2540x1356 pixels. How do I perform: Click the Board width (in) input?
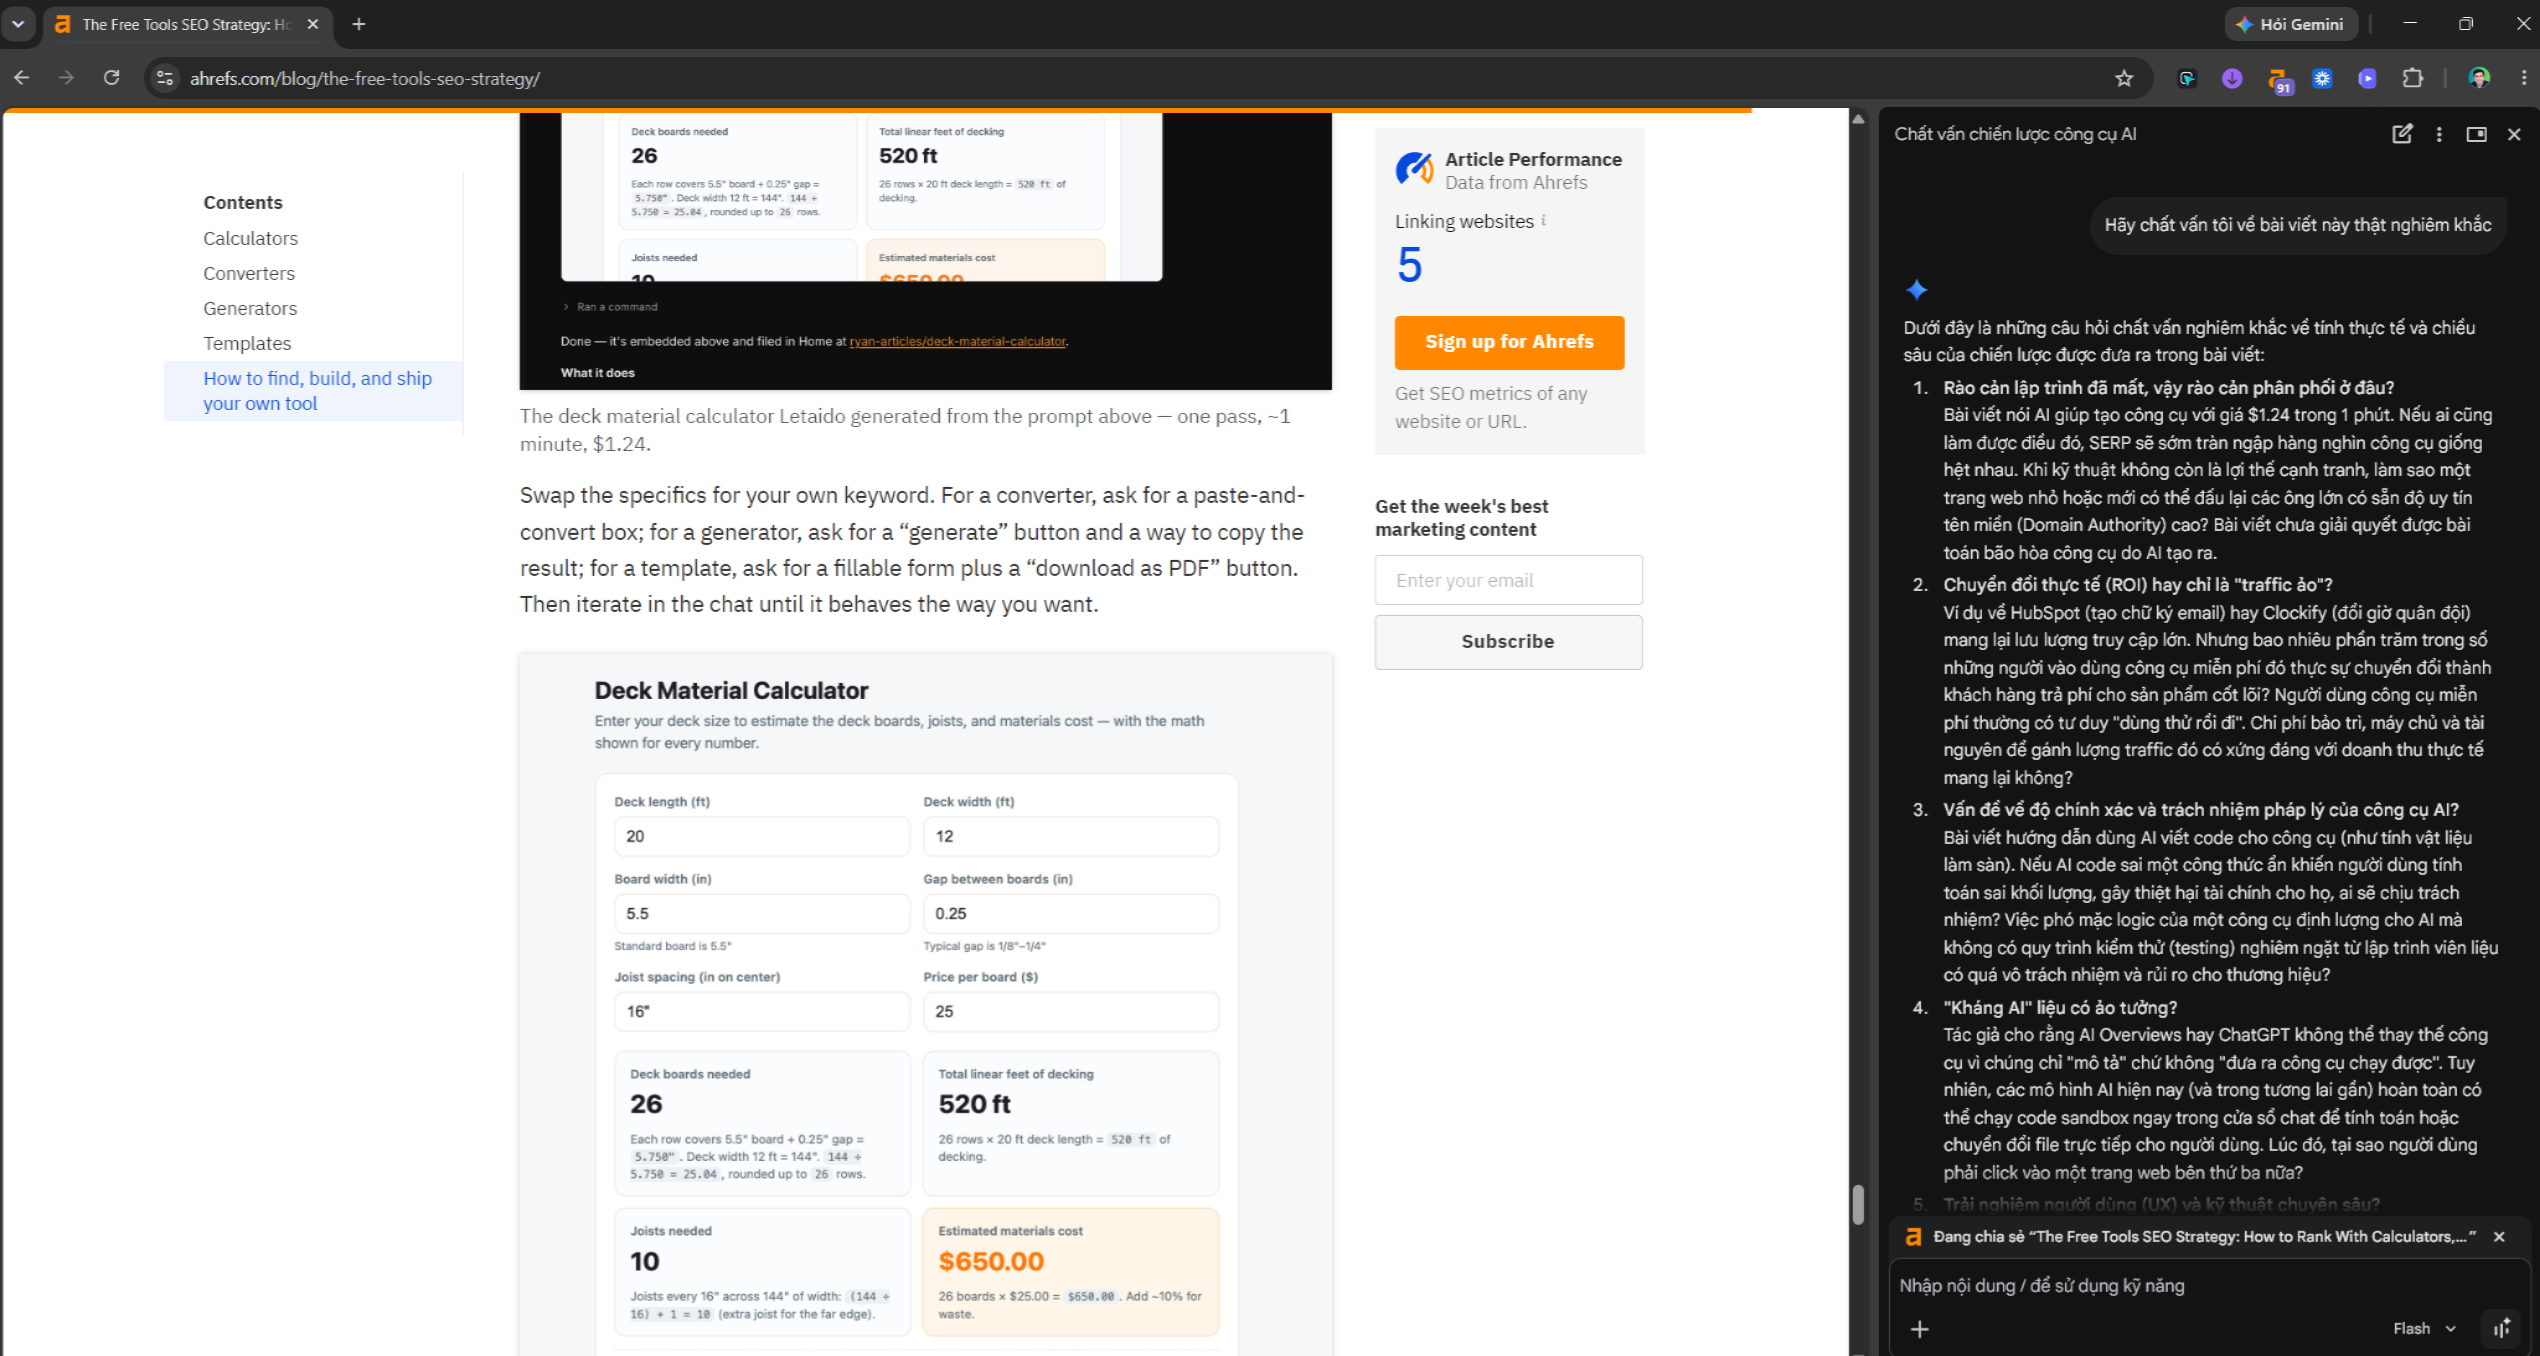click(x=761, y=913)
